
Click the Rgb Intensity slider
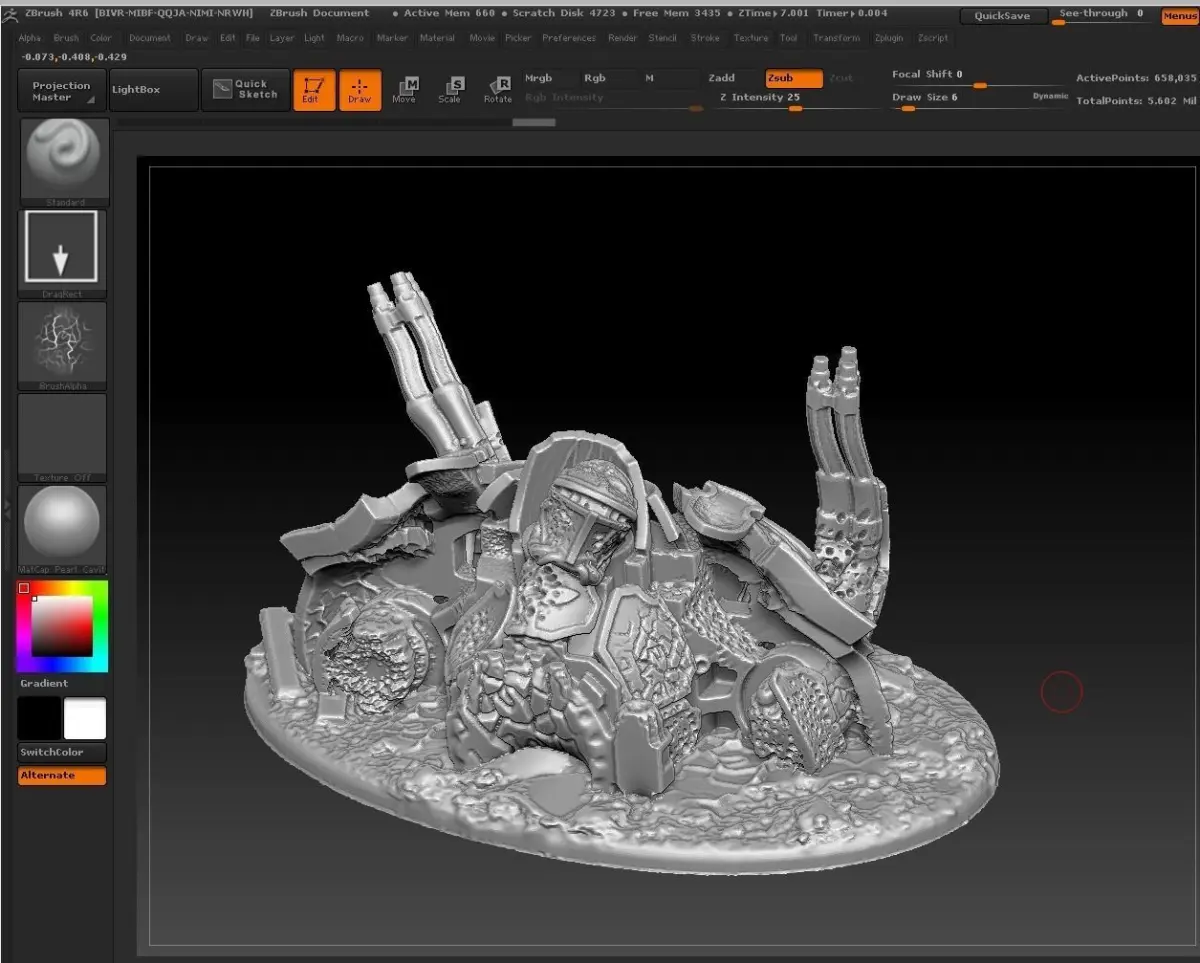[612, 100]
